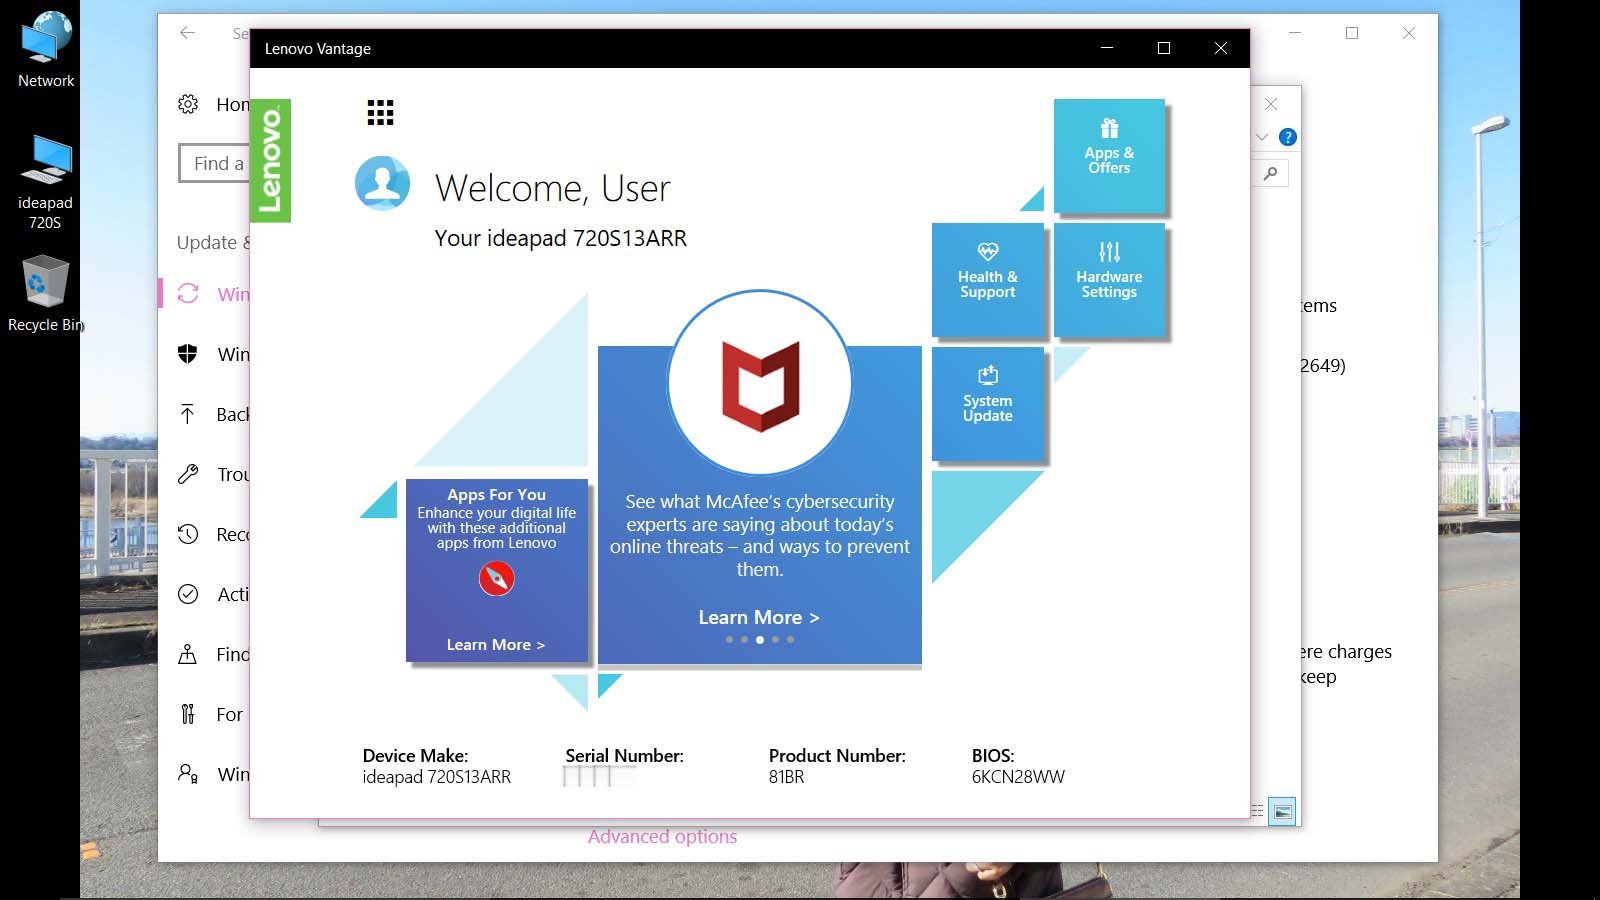1600x900 pixels.
Task: Open Recycle Bin on desktop
Action: click(45, 293)
